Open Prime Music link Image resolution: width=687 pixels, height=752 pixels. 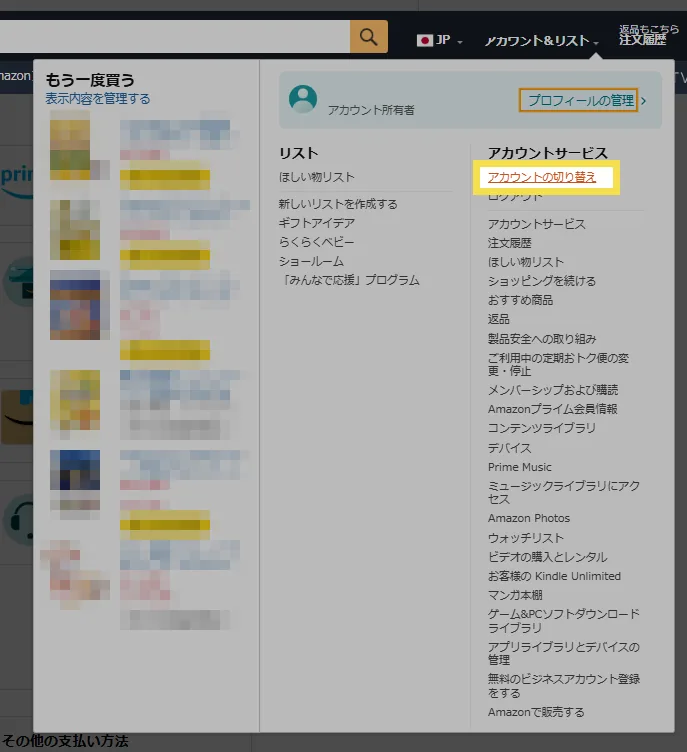coord(520,467)
